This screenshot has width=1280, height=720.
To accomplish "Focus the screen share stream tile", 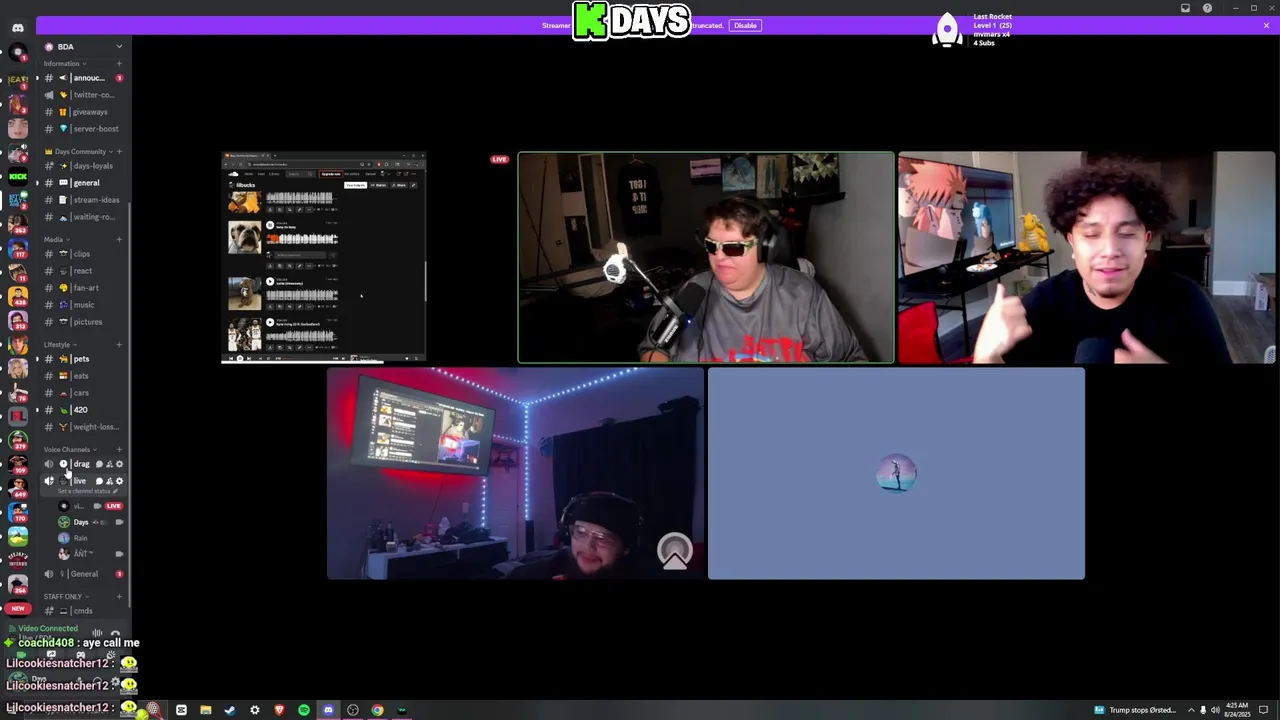I will click(324, 258).
